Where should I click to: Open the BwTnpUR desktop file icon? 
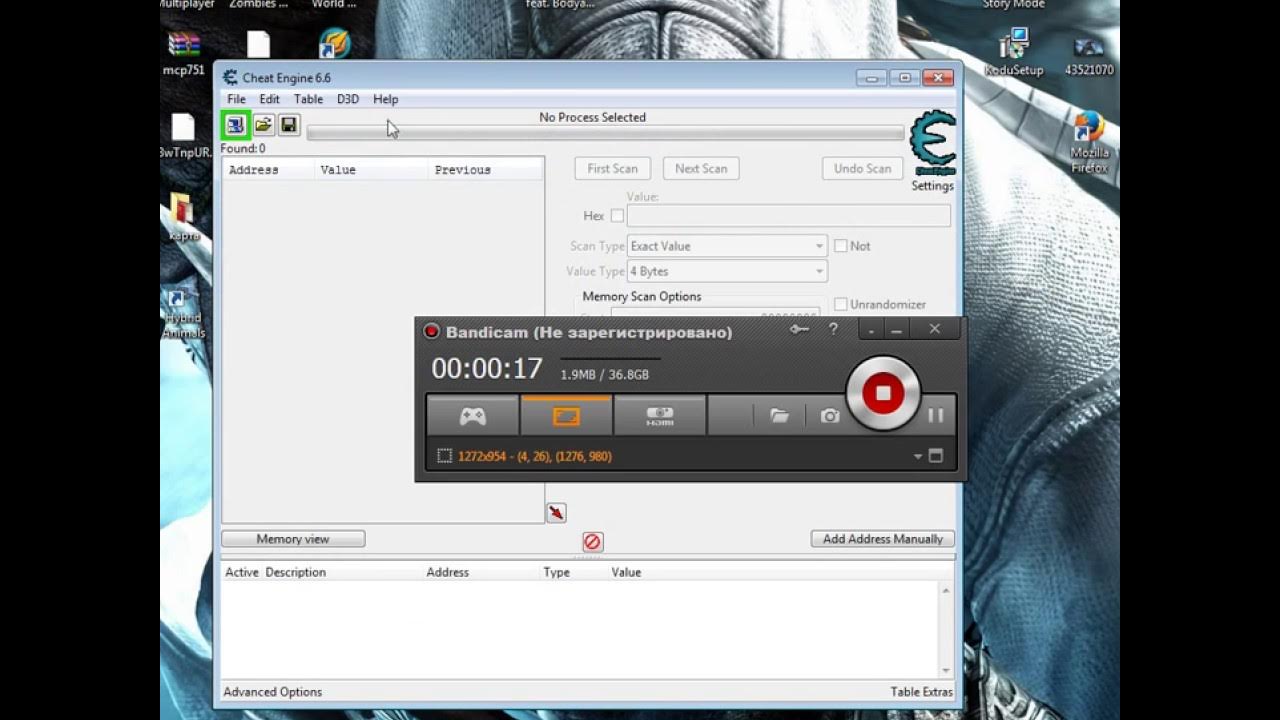pos(184,136)
